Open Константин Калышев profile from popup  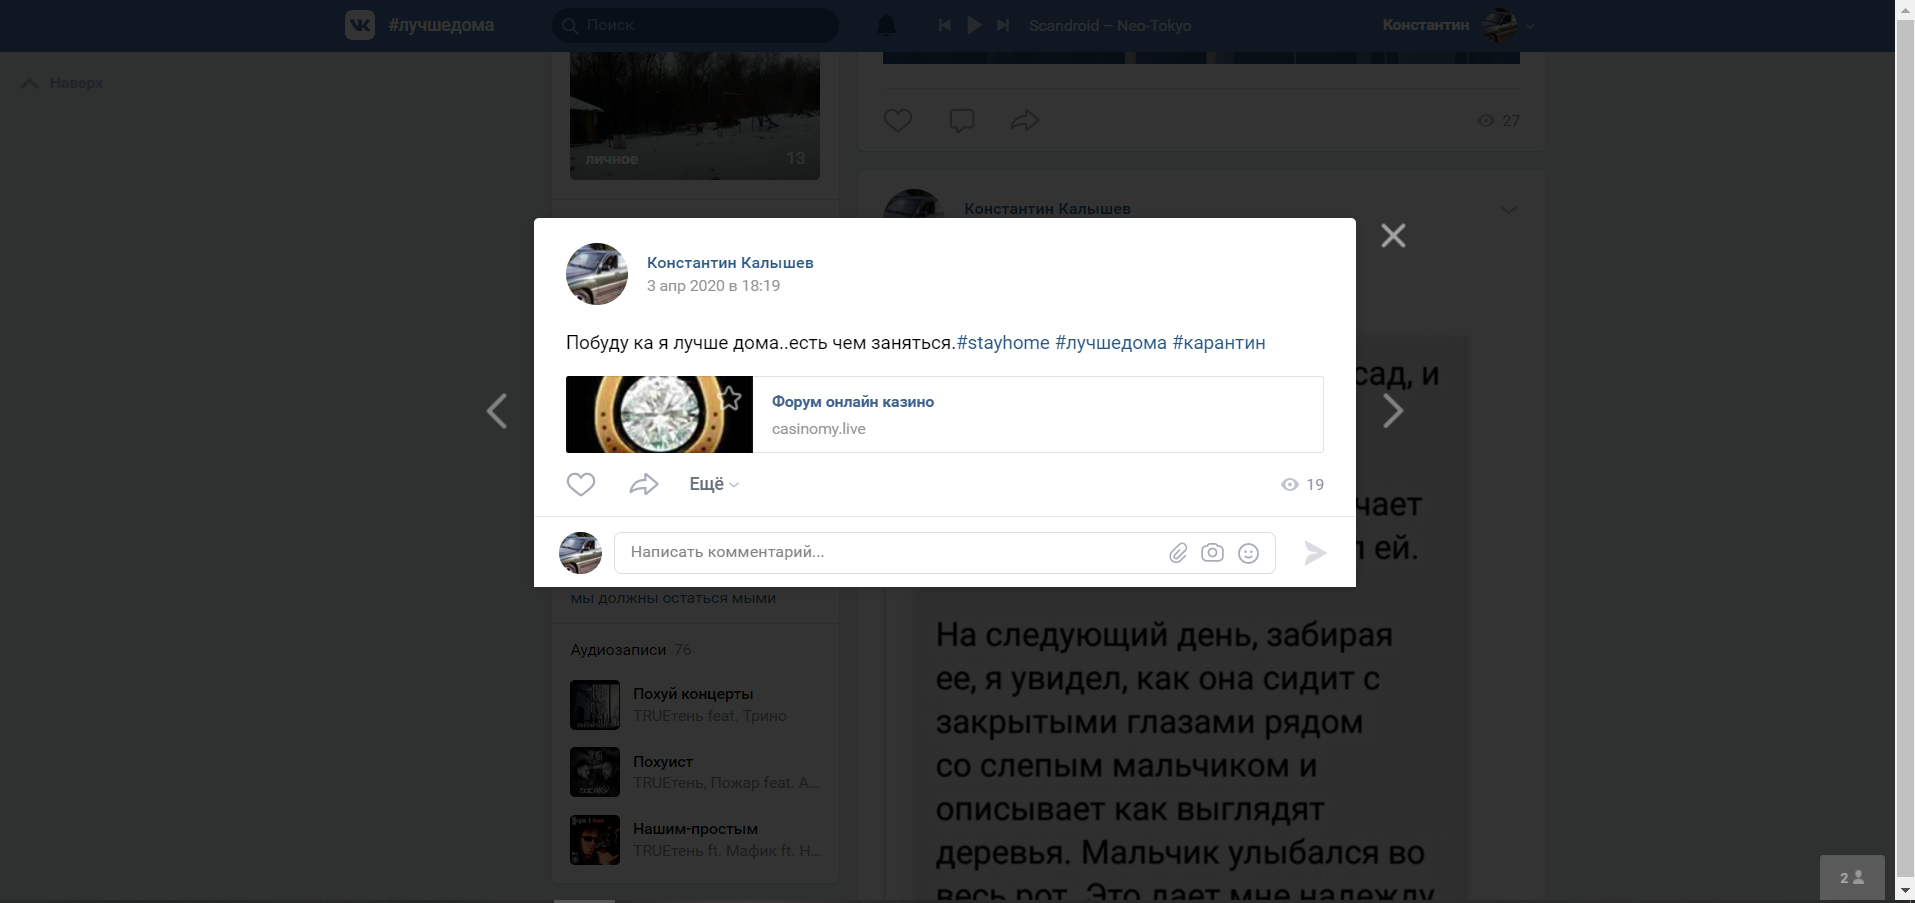(x=730, y=263)
